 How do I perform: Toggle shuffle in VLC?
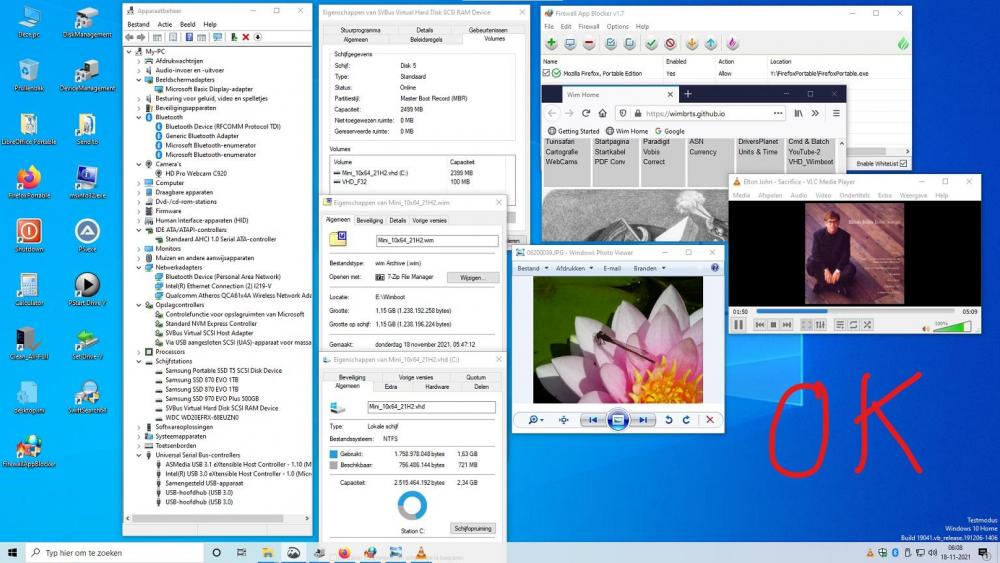tap(867, 325)
